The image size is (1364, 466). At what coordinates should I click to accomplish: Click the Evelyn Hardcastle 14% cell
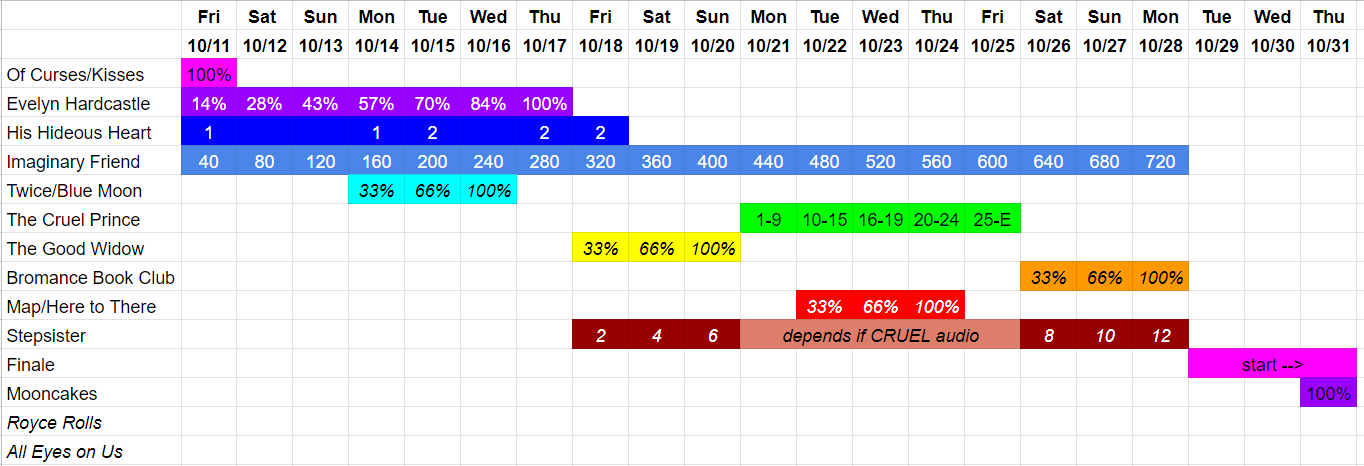coord(209,104)
